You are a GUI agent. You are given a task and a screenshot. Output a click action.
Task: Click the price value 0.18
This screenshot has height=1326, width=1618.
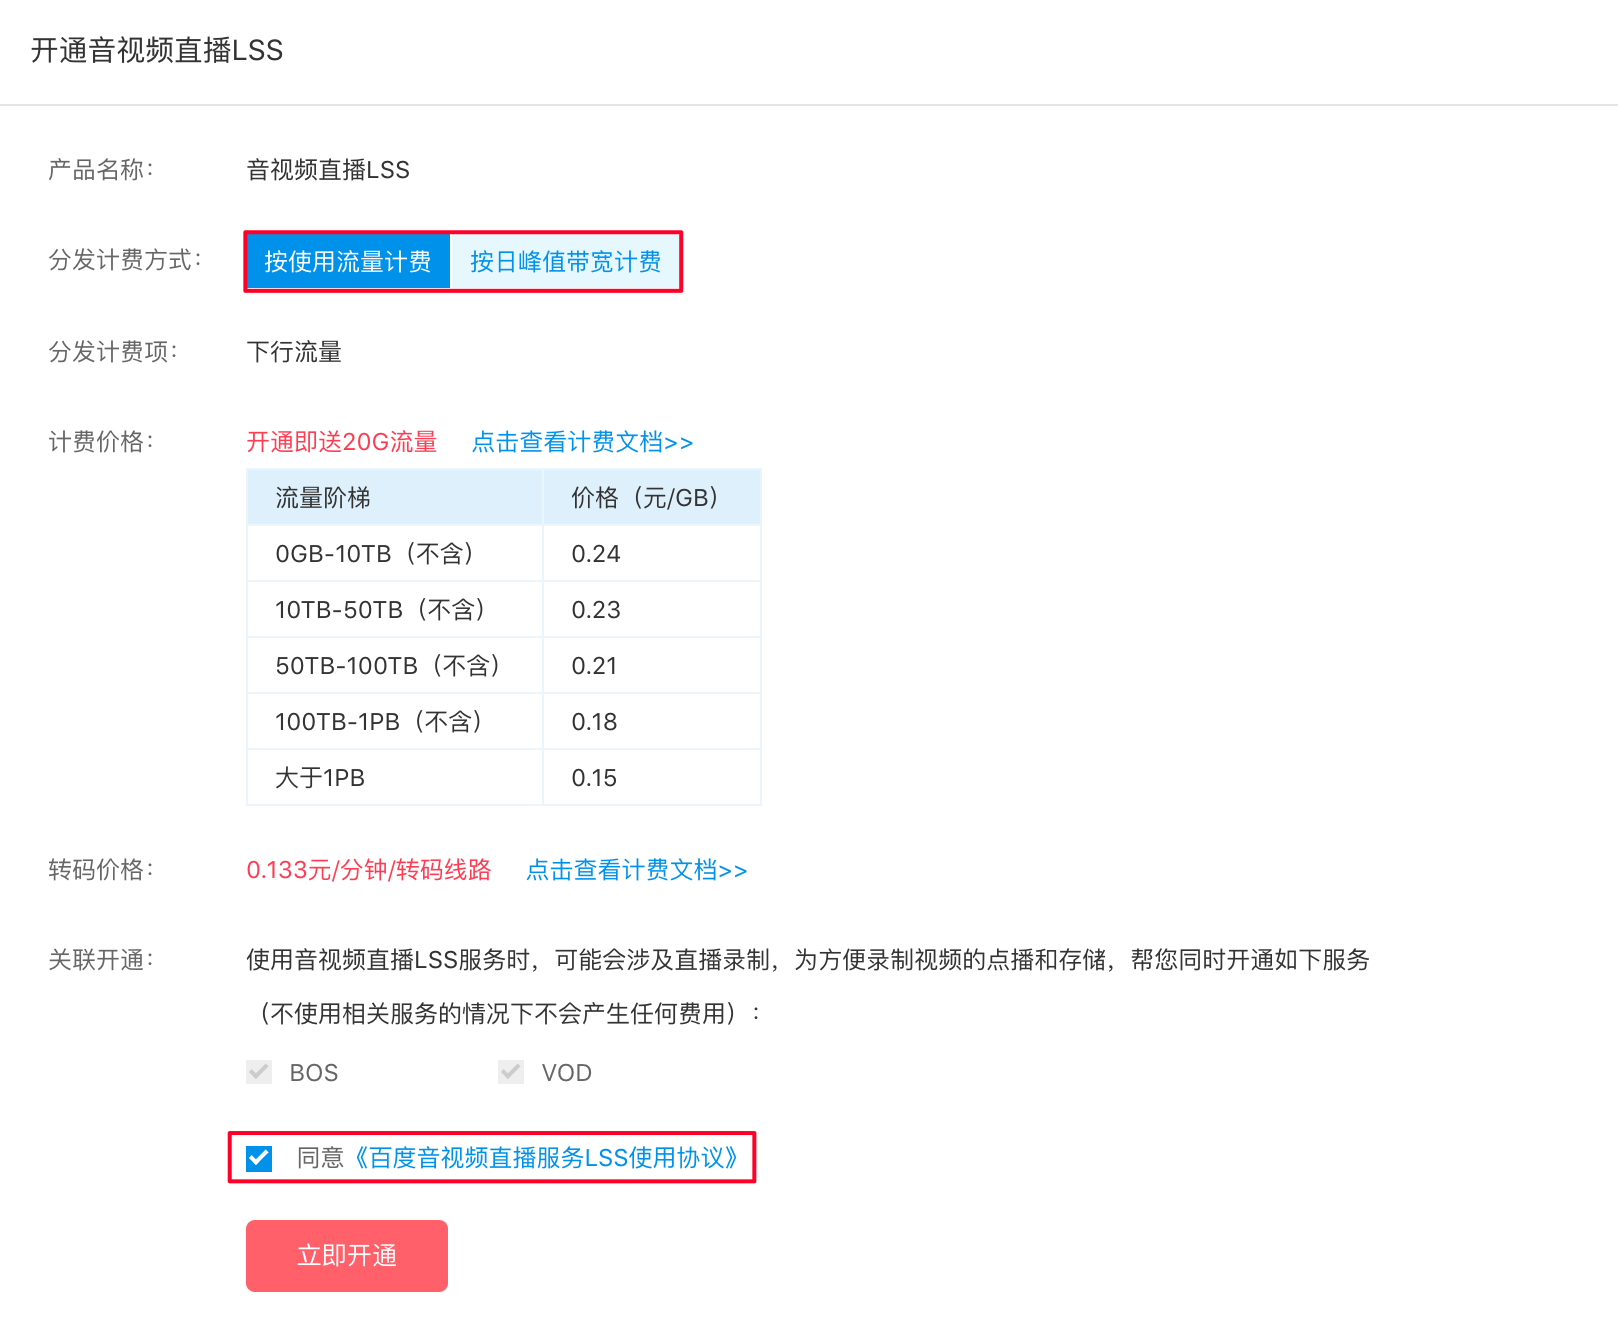[x=595, y=722]
